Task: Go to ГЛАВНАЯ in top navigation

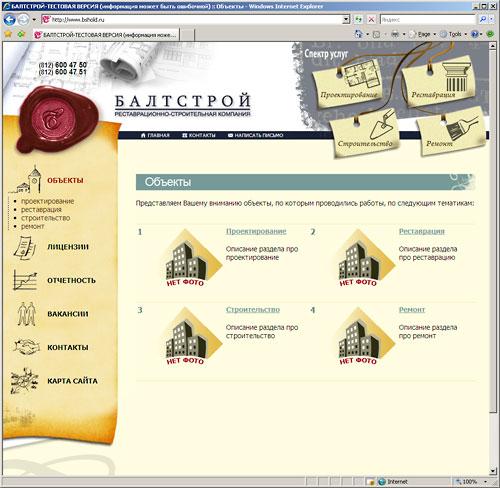Action: coord(155,135)
